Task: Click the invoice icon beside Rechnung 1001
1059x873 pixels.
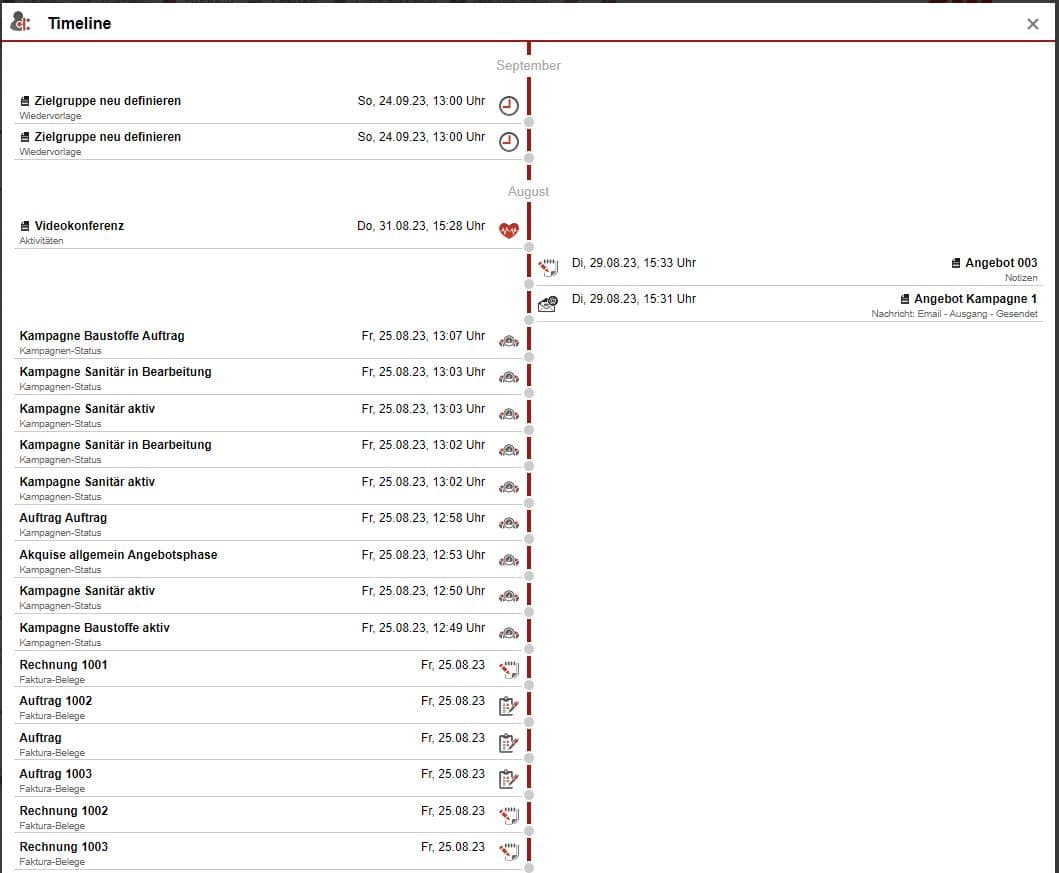Action: coord(509,670)
